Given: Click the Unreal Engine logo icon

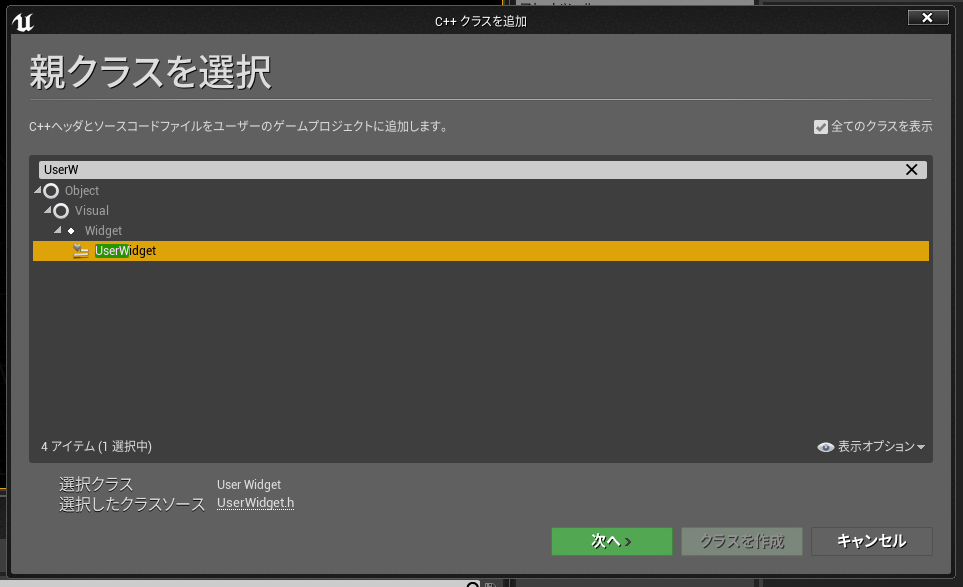Looking at the screenshot, I should [x=23, y=22].
